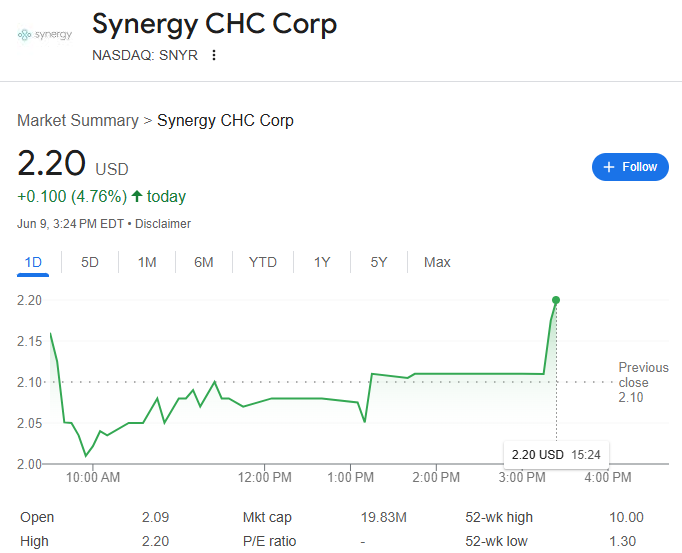Click the High value 2.20
The height and width of the screenshot is (553, 682).
click(155, 541)
